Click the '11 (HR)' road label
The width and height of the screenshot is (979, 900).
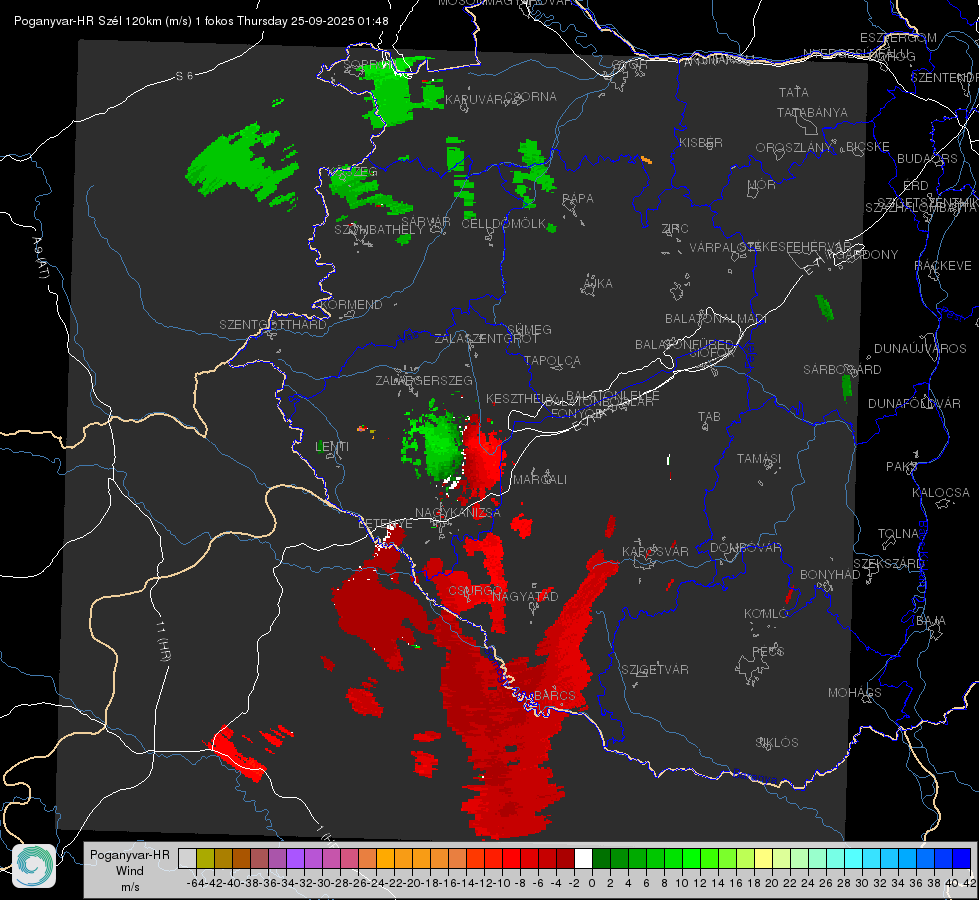point(162,641)
